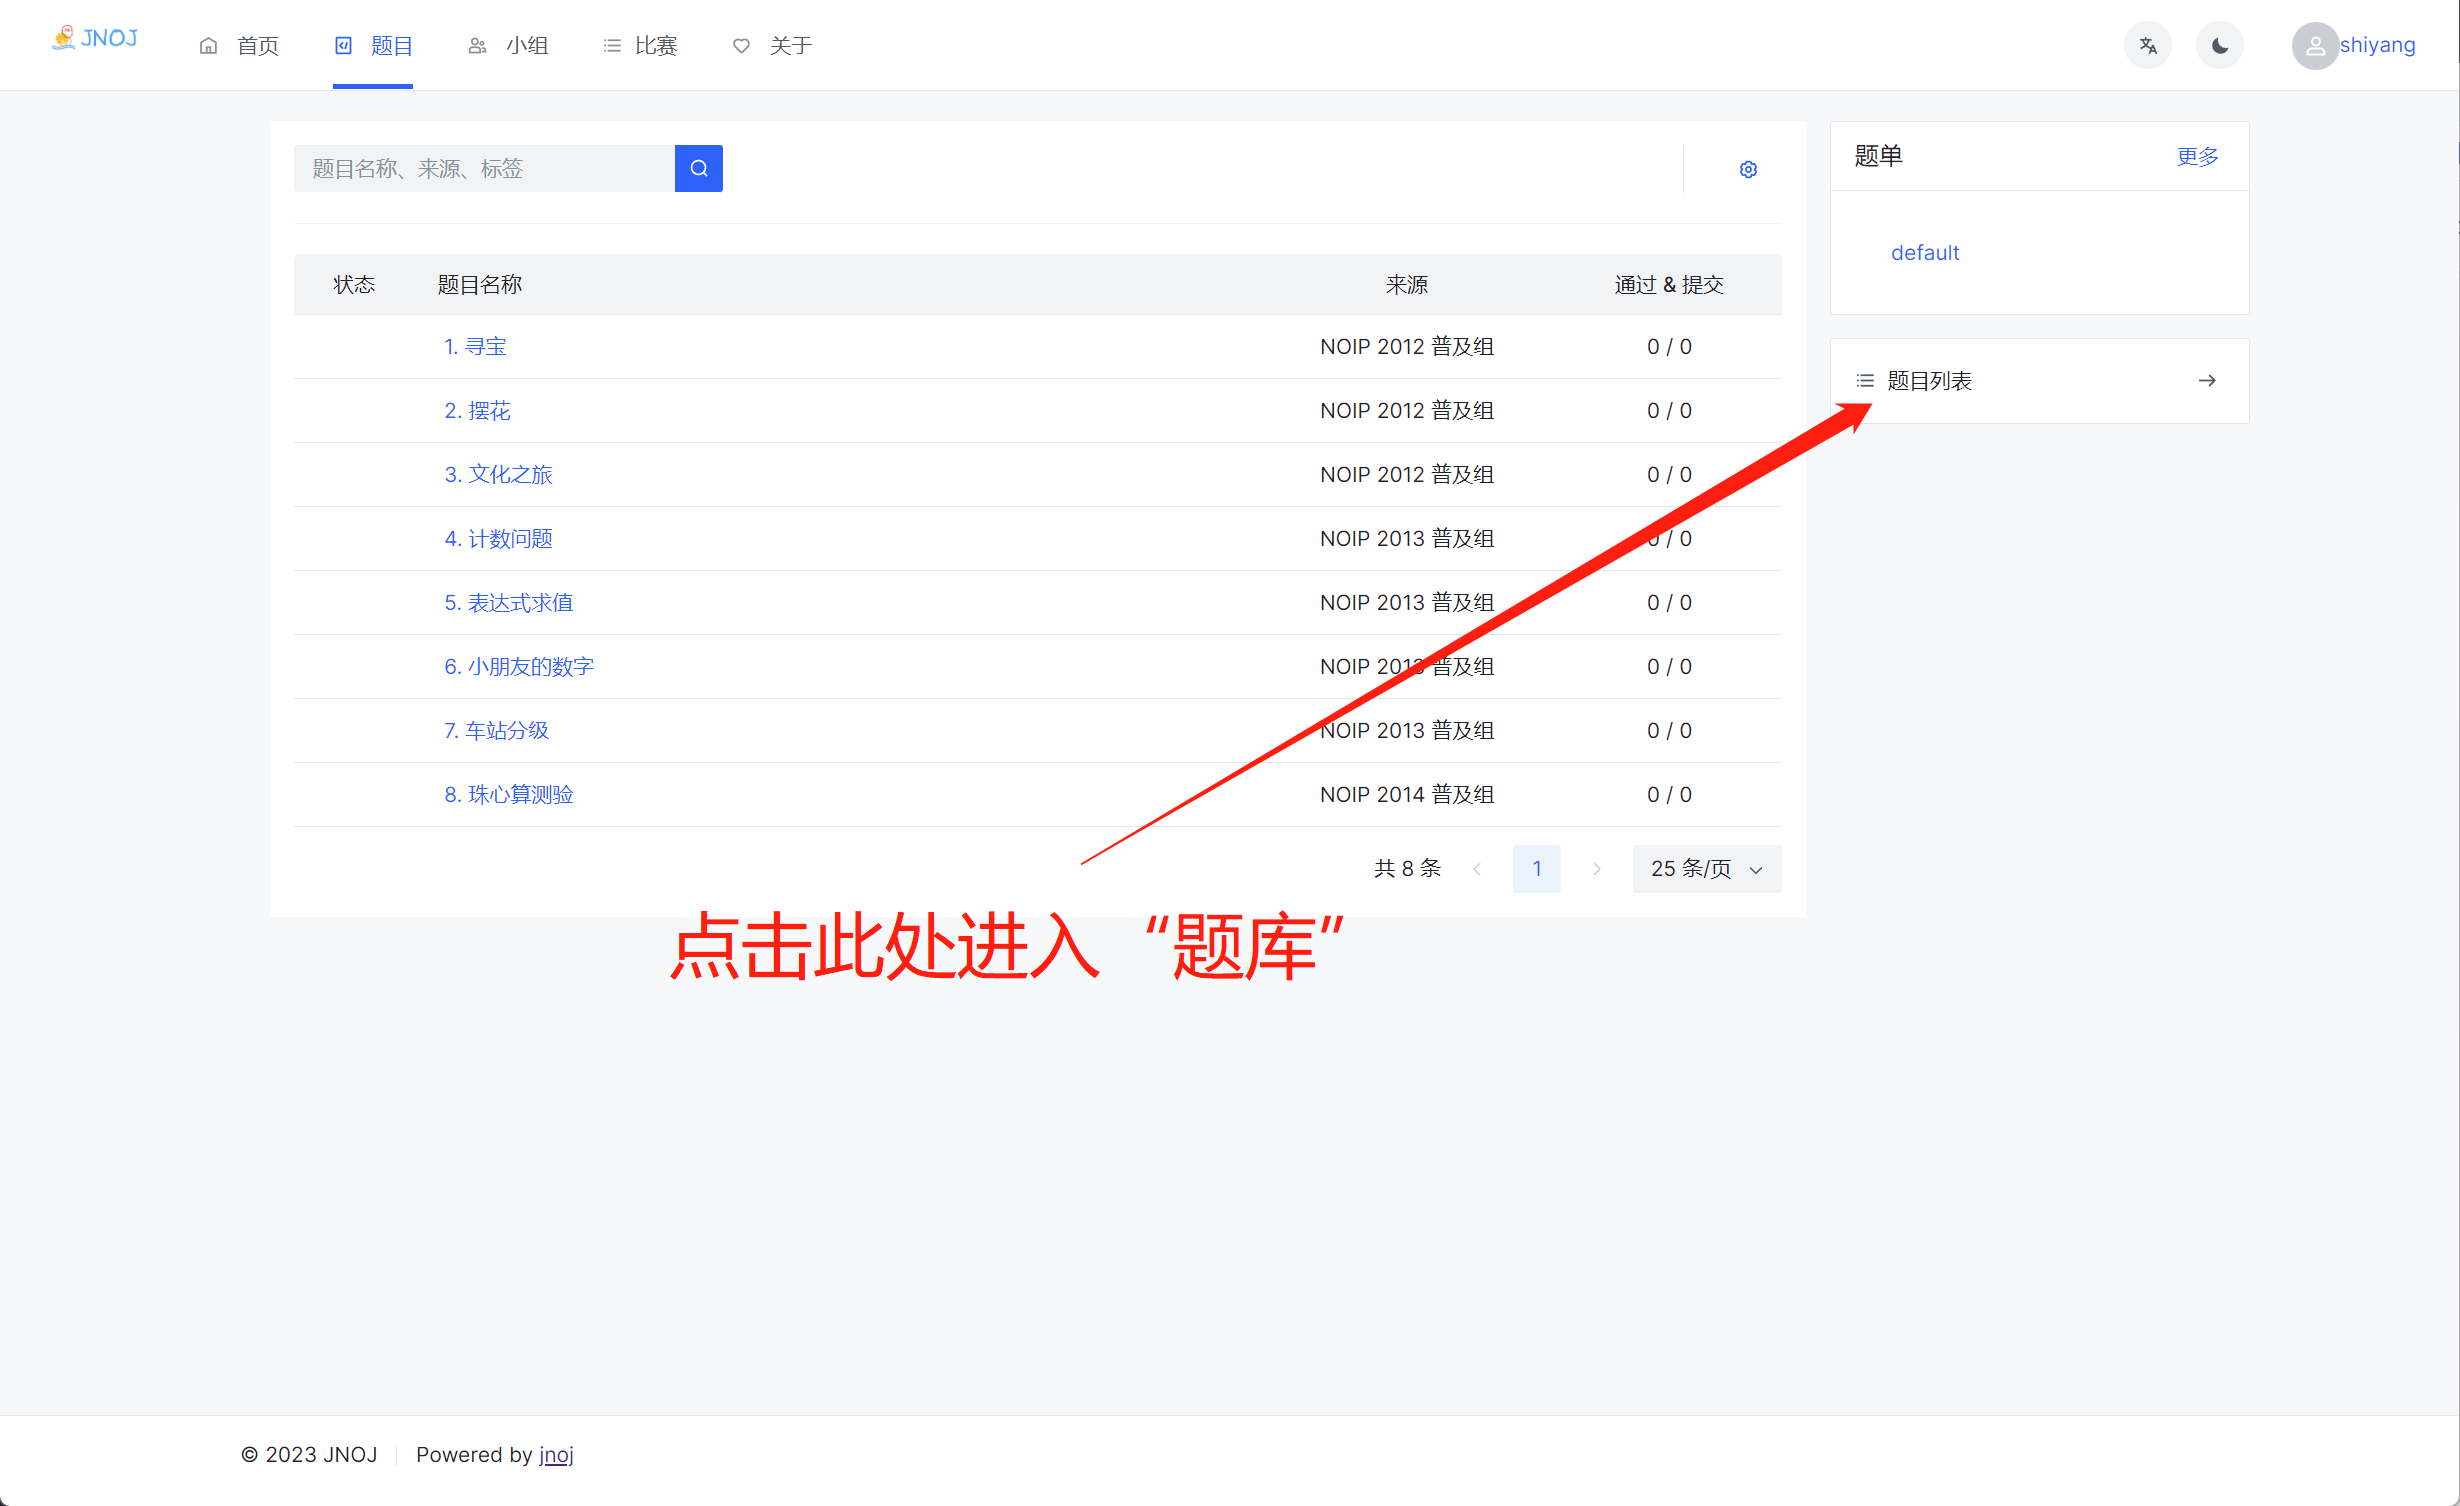The height and width of the screenshot is (1506, 2460).
Task: Click the user avatar icon
Action: (x=2315, y=46)
